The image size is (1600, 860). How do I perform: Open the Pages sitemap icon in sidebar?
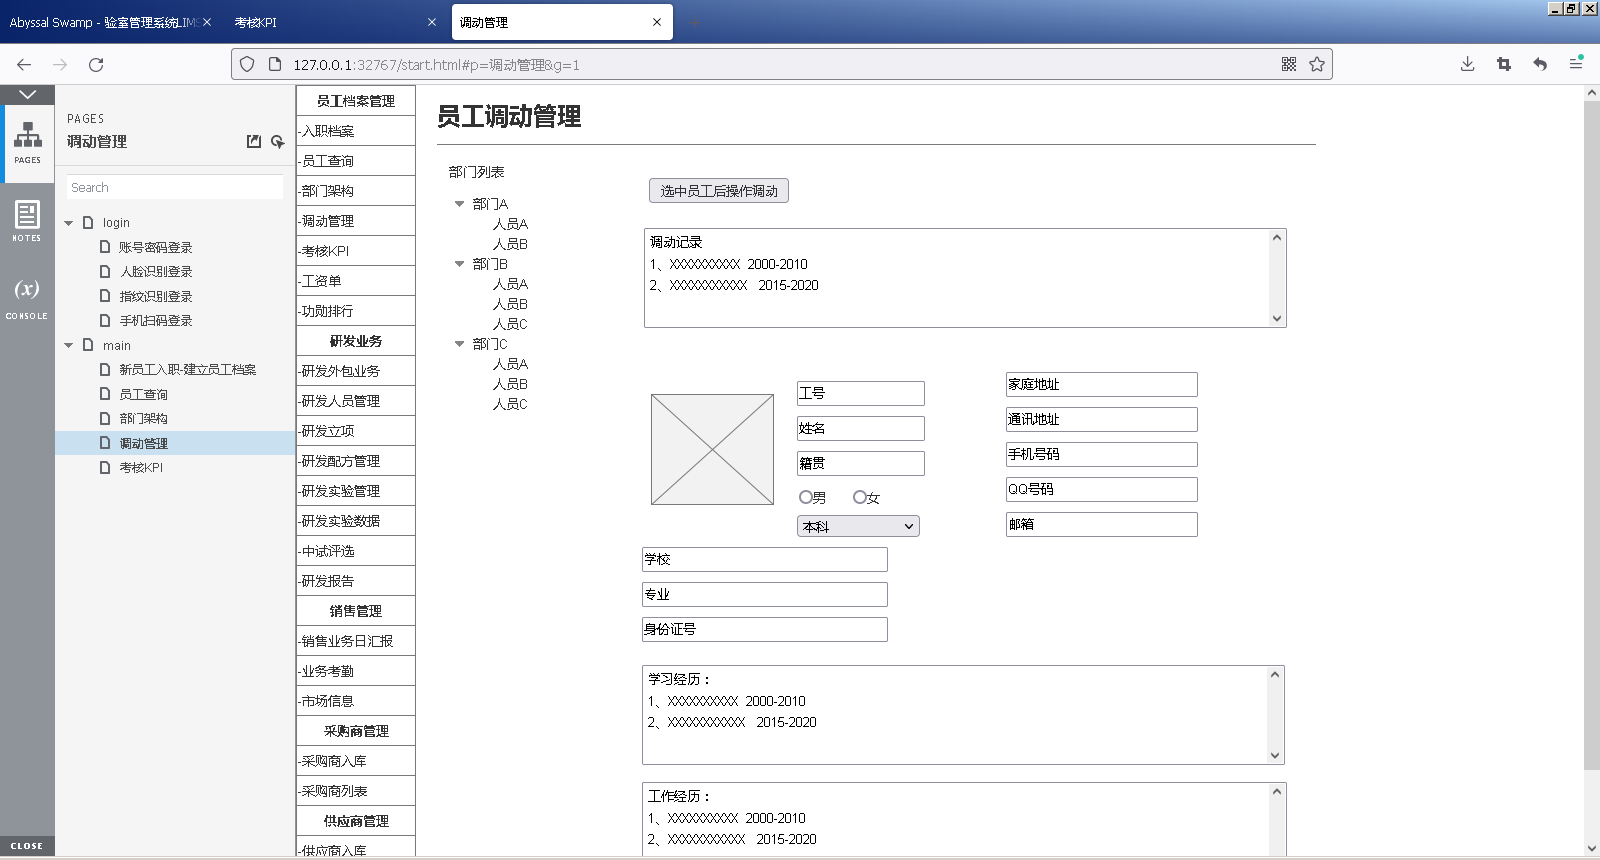[27, 141]
